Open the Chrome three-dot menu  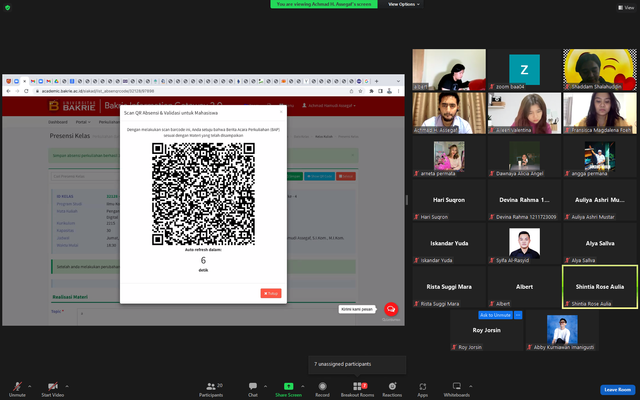pyautogui.click(x=399, y=91)
